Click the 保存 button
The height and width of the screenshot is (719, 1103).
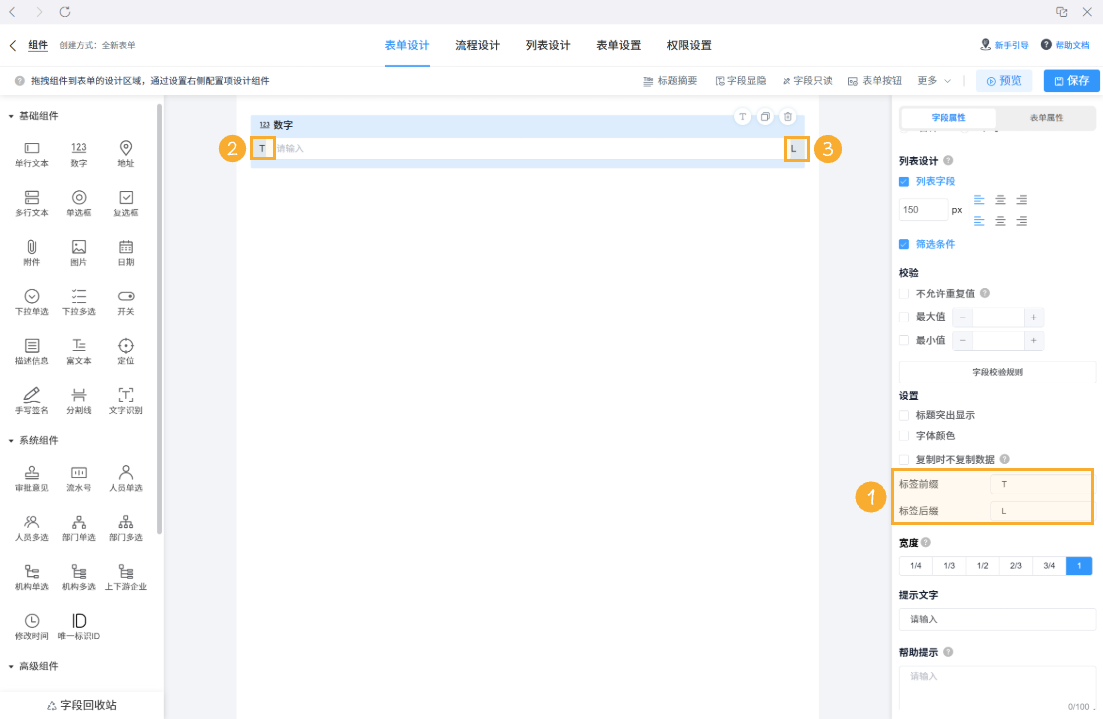[x=1071, y=81]
